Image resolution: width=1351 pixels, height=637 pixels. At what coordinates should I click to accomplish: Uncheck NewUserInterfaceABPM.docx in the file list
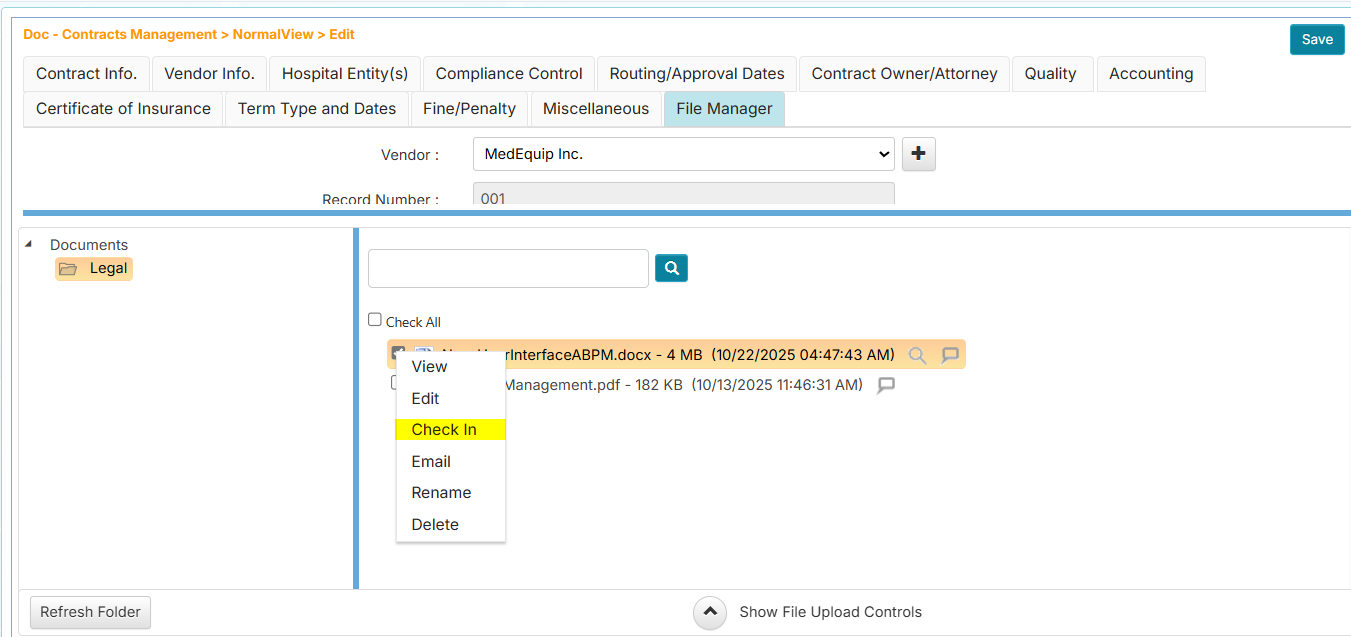pyautogui.click(x=399, y=354)
